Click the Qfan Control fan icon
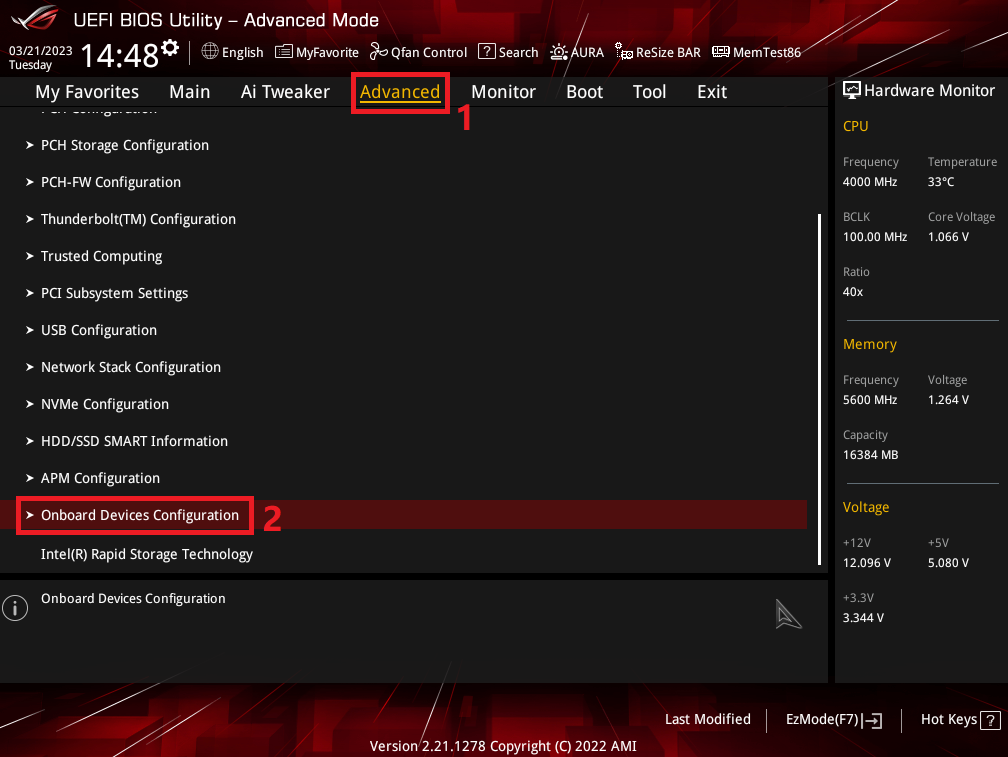 point(379,51)
